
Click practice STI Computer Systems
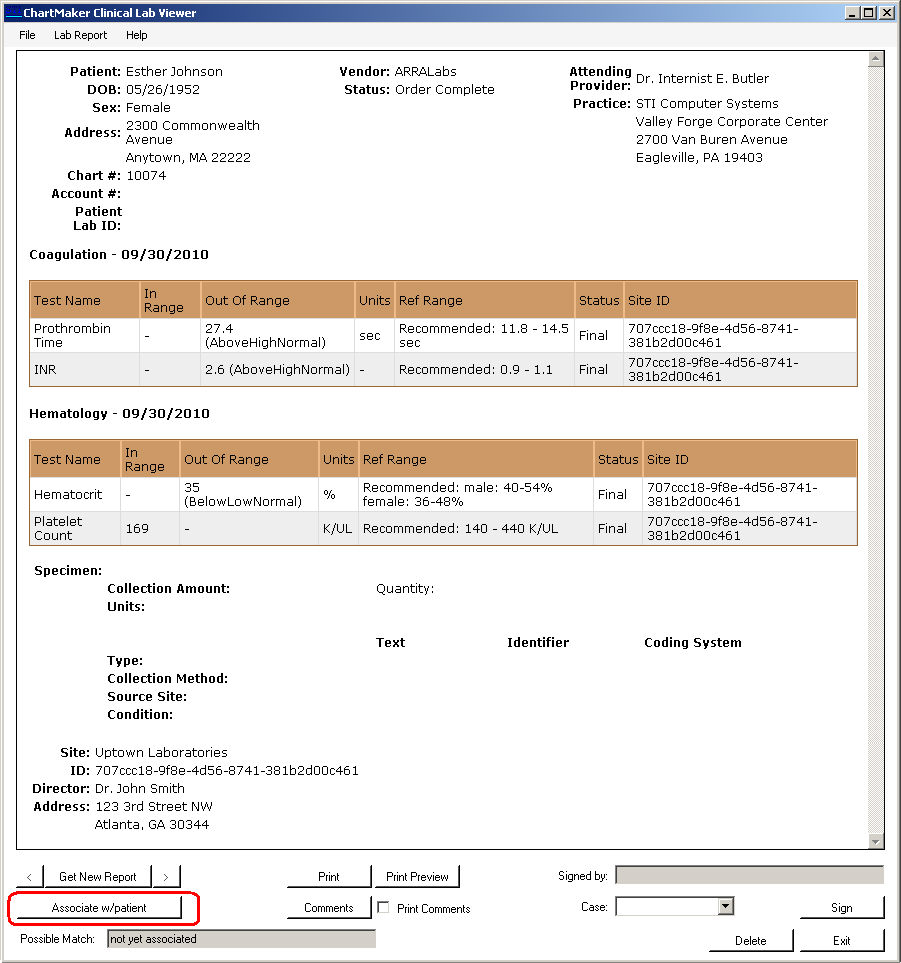pos(707,103)
